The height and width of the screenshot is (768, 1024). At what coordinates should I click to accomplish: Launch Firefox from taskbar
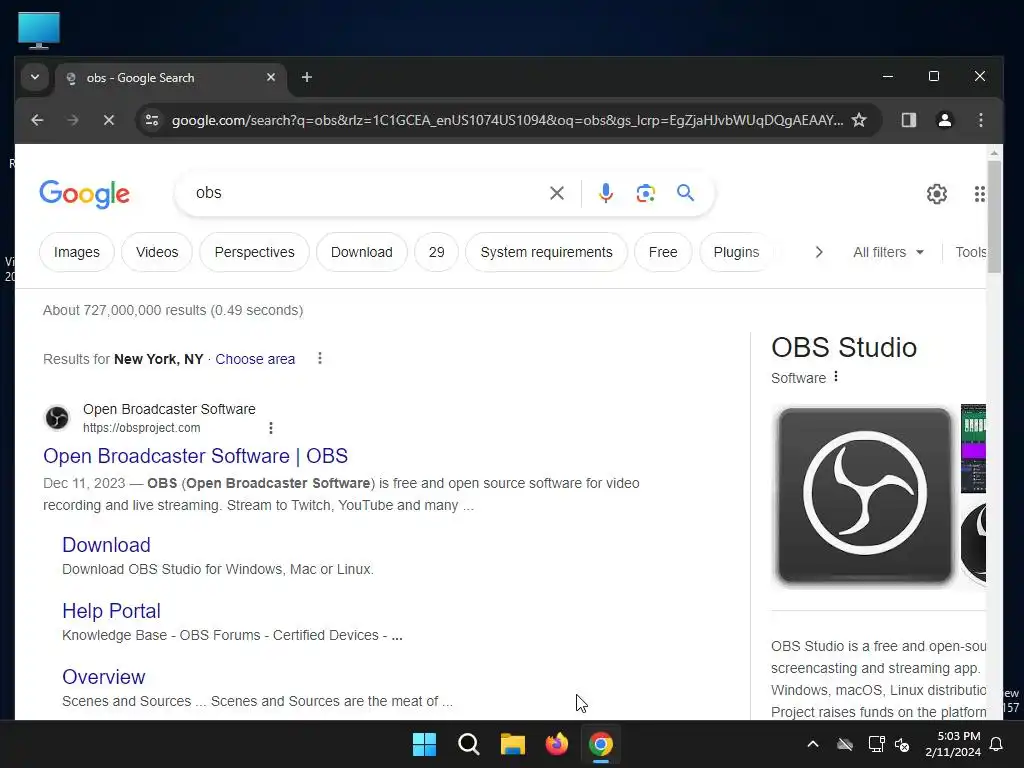click(x=556, y=744)
